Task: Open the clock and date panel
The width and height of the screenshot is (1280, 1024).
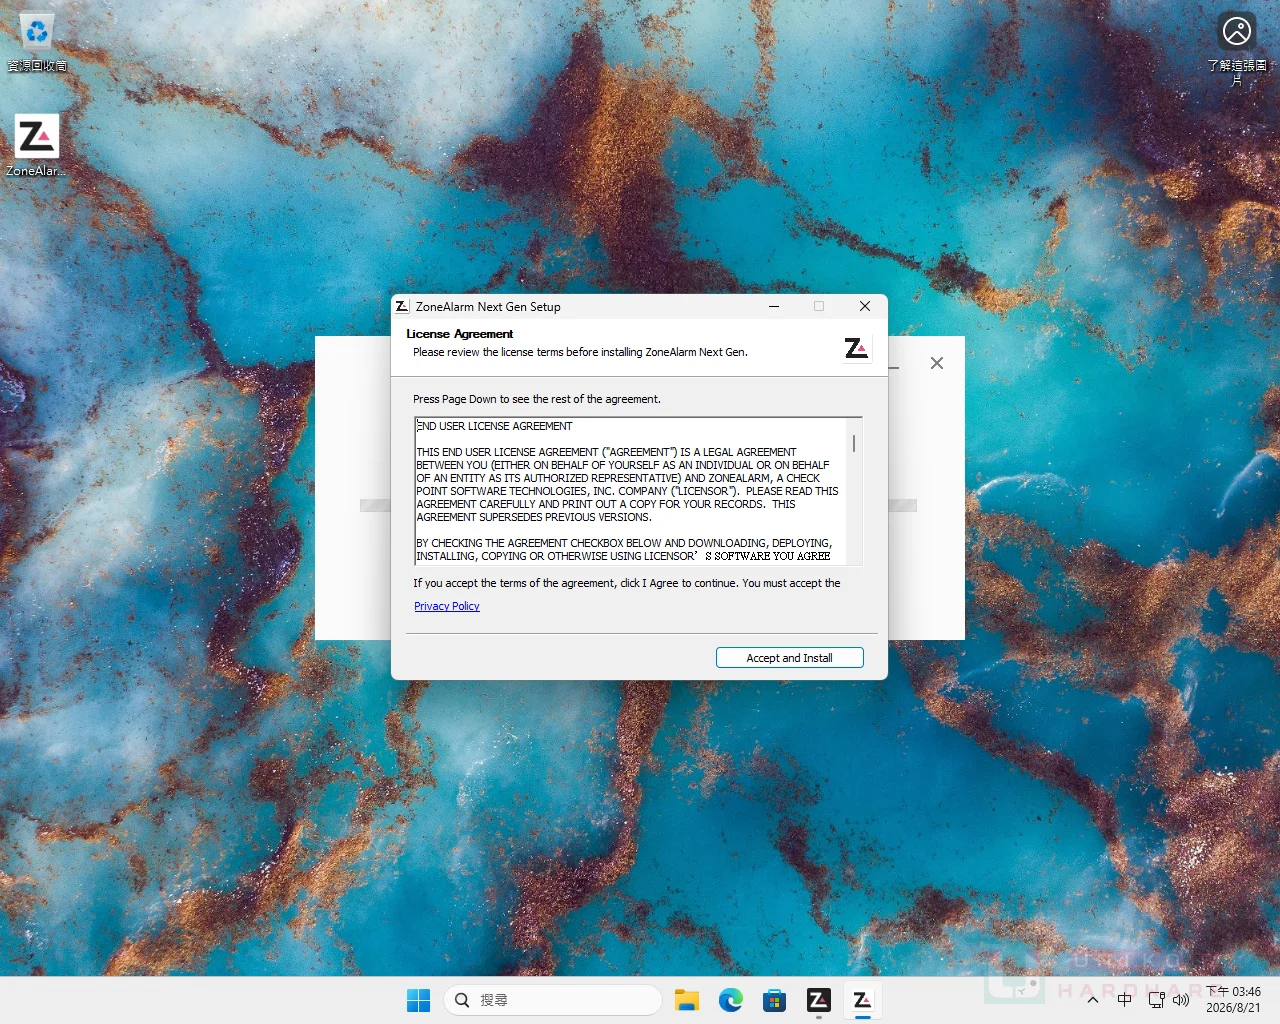Action: click(1233, 1000)
